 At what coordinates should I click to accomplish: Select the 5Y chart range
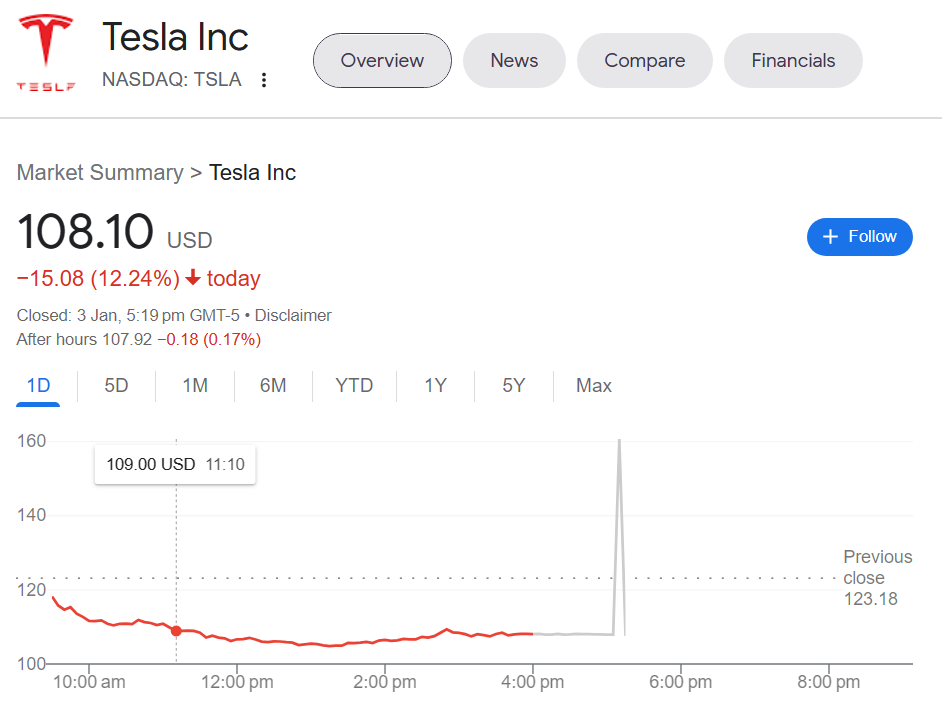pos(513,386)
